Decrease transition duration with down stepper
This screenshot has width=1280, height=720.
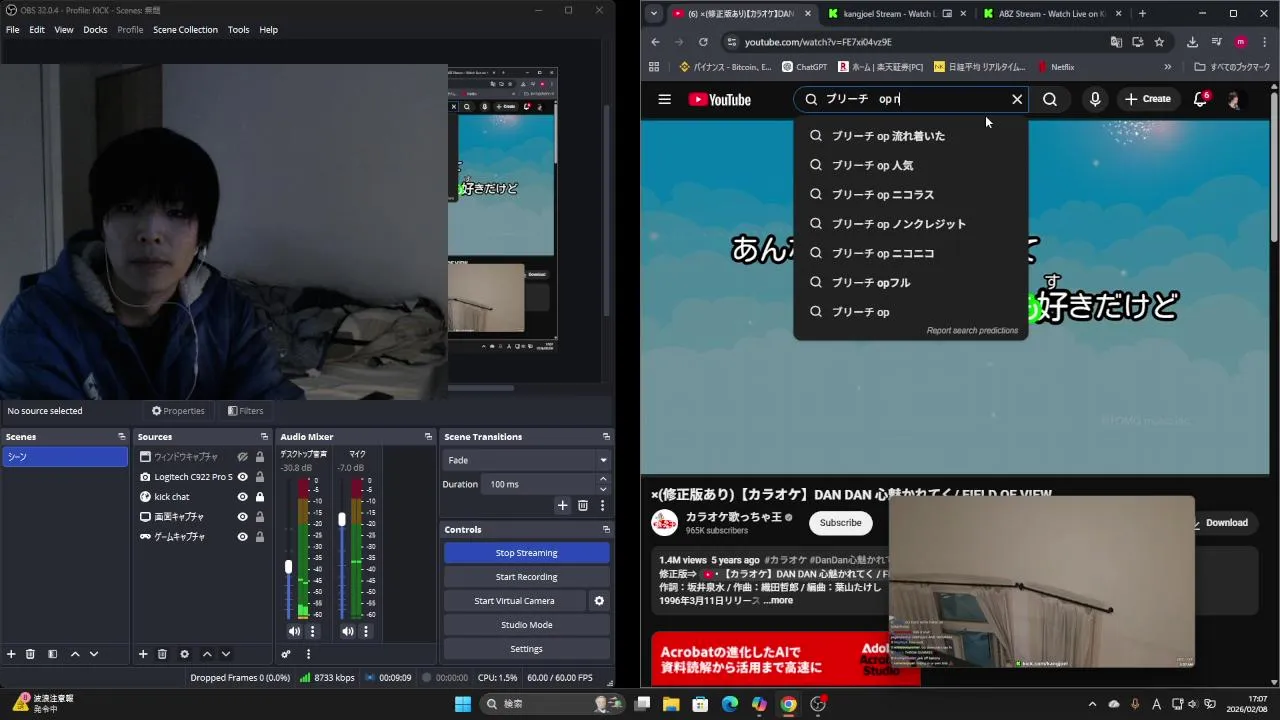pyautogui.click(x=602, y=489)
